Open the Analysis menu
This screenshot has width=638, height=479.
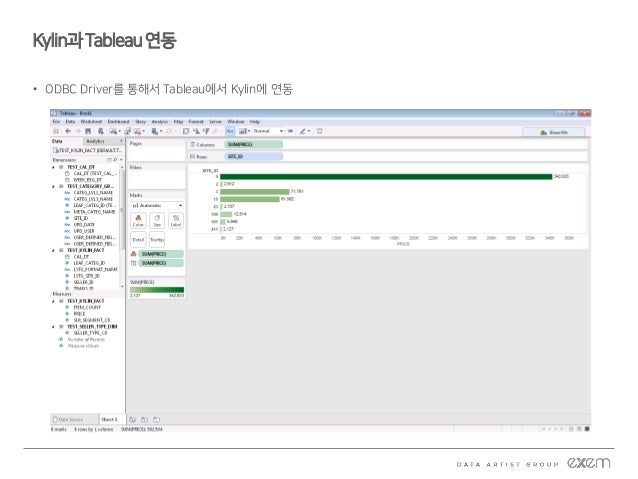click(x=160, y=122)
